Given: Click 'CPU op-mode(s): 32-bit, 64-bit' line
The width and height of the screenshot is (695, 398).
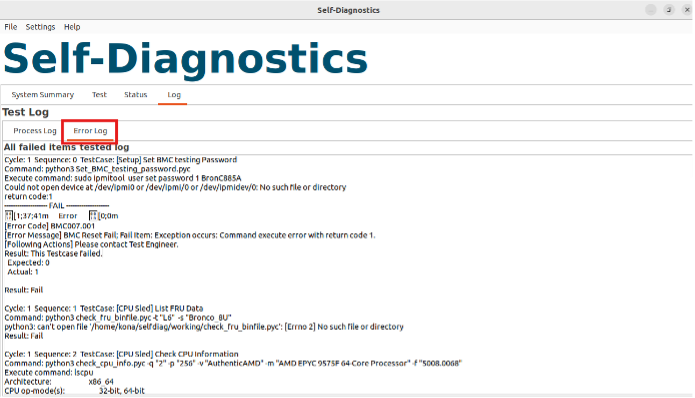Looking at the screenshot, I should click(x=74, y=391).
